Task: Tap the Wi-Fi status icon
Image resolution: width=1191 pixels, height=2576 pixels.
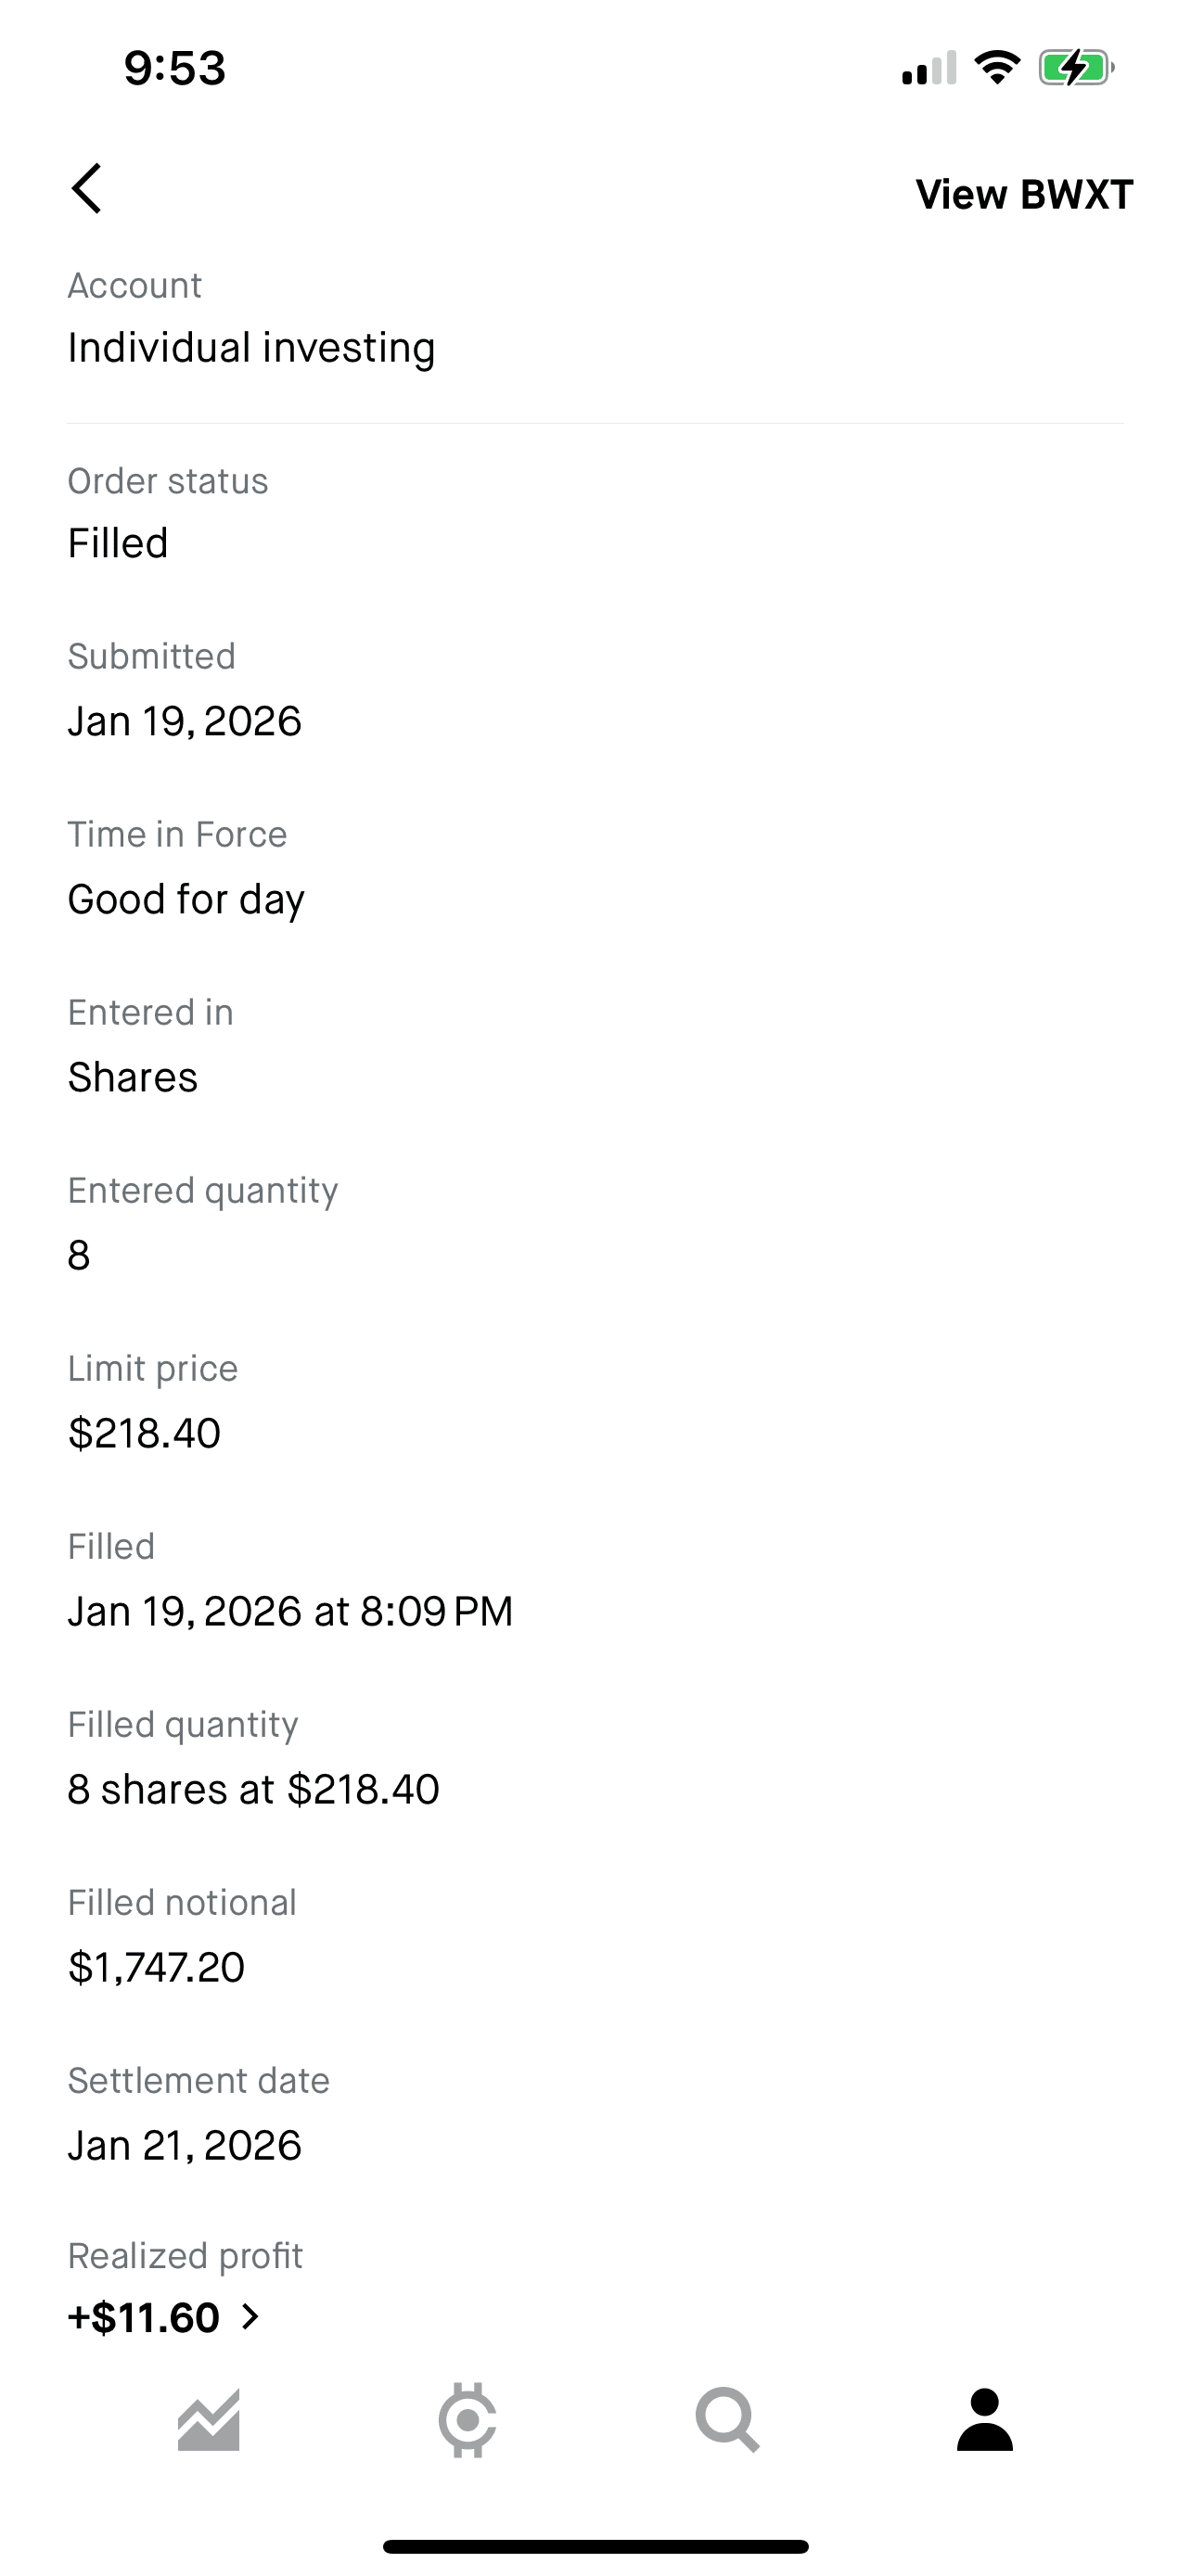Action: [997, 68]
